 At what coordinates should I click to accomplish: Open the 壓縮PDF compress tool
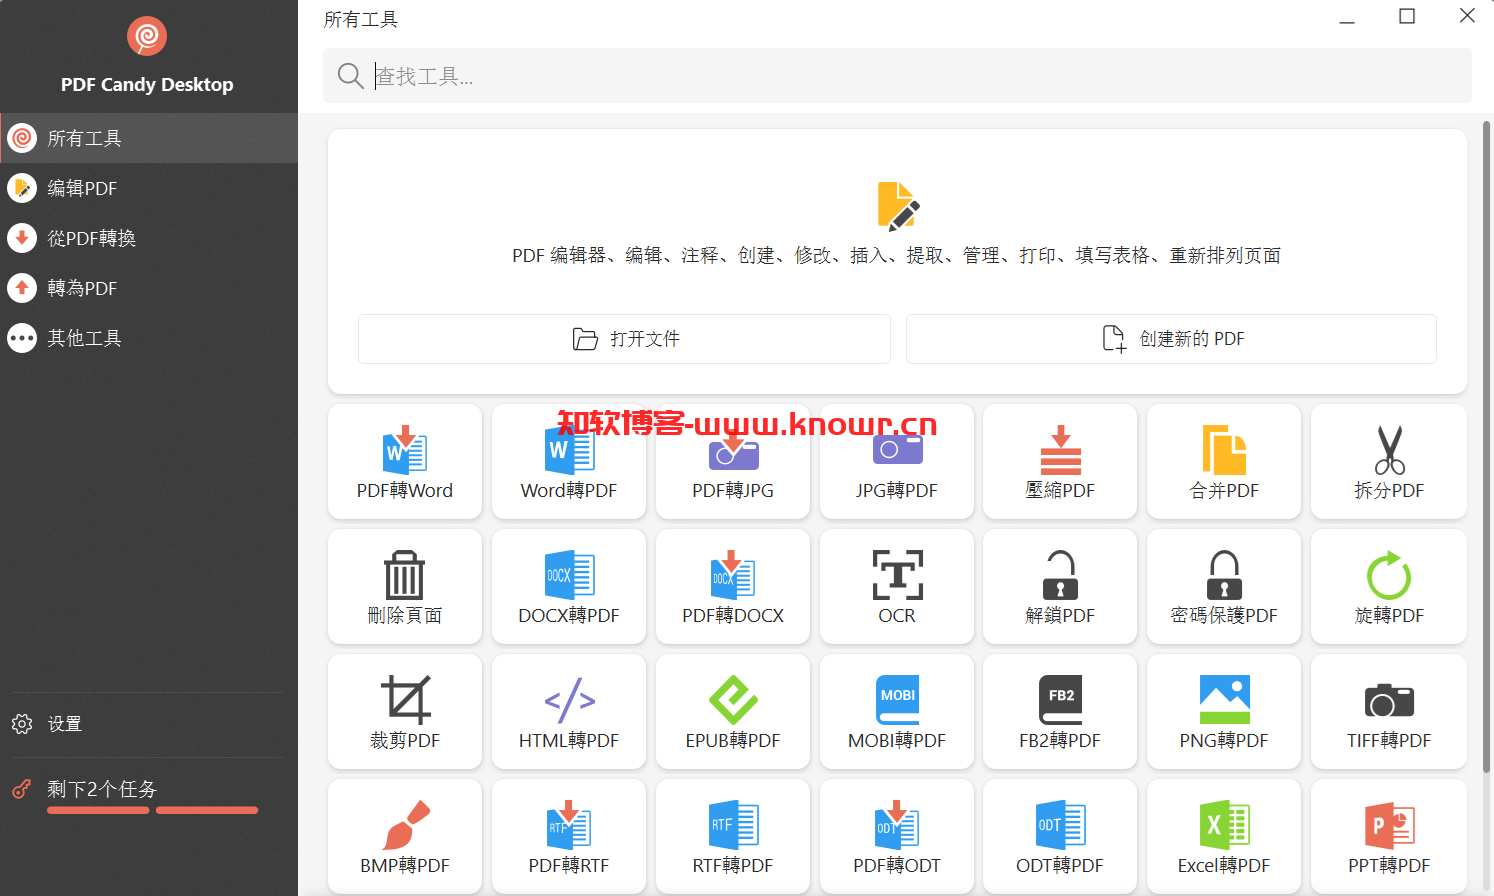click(x=1060, y=462)
